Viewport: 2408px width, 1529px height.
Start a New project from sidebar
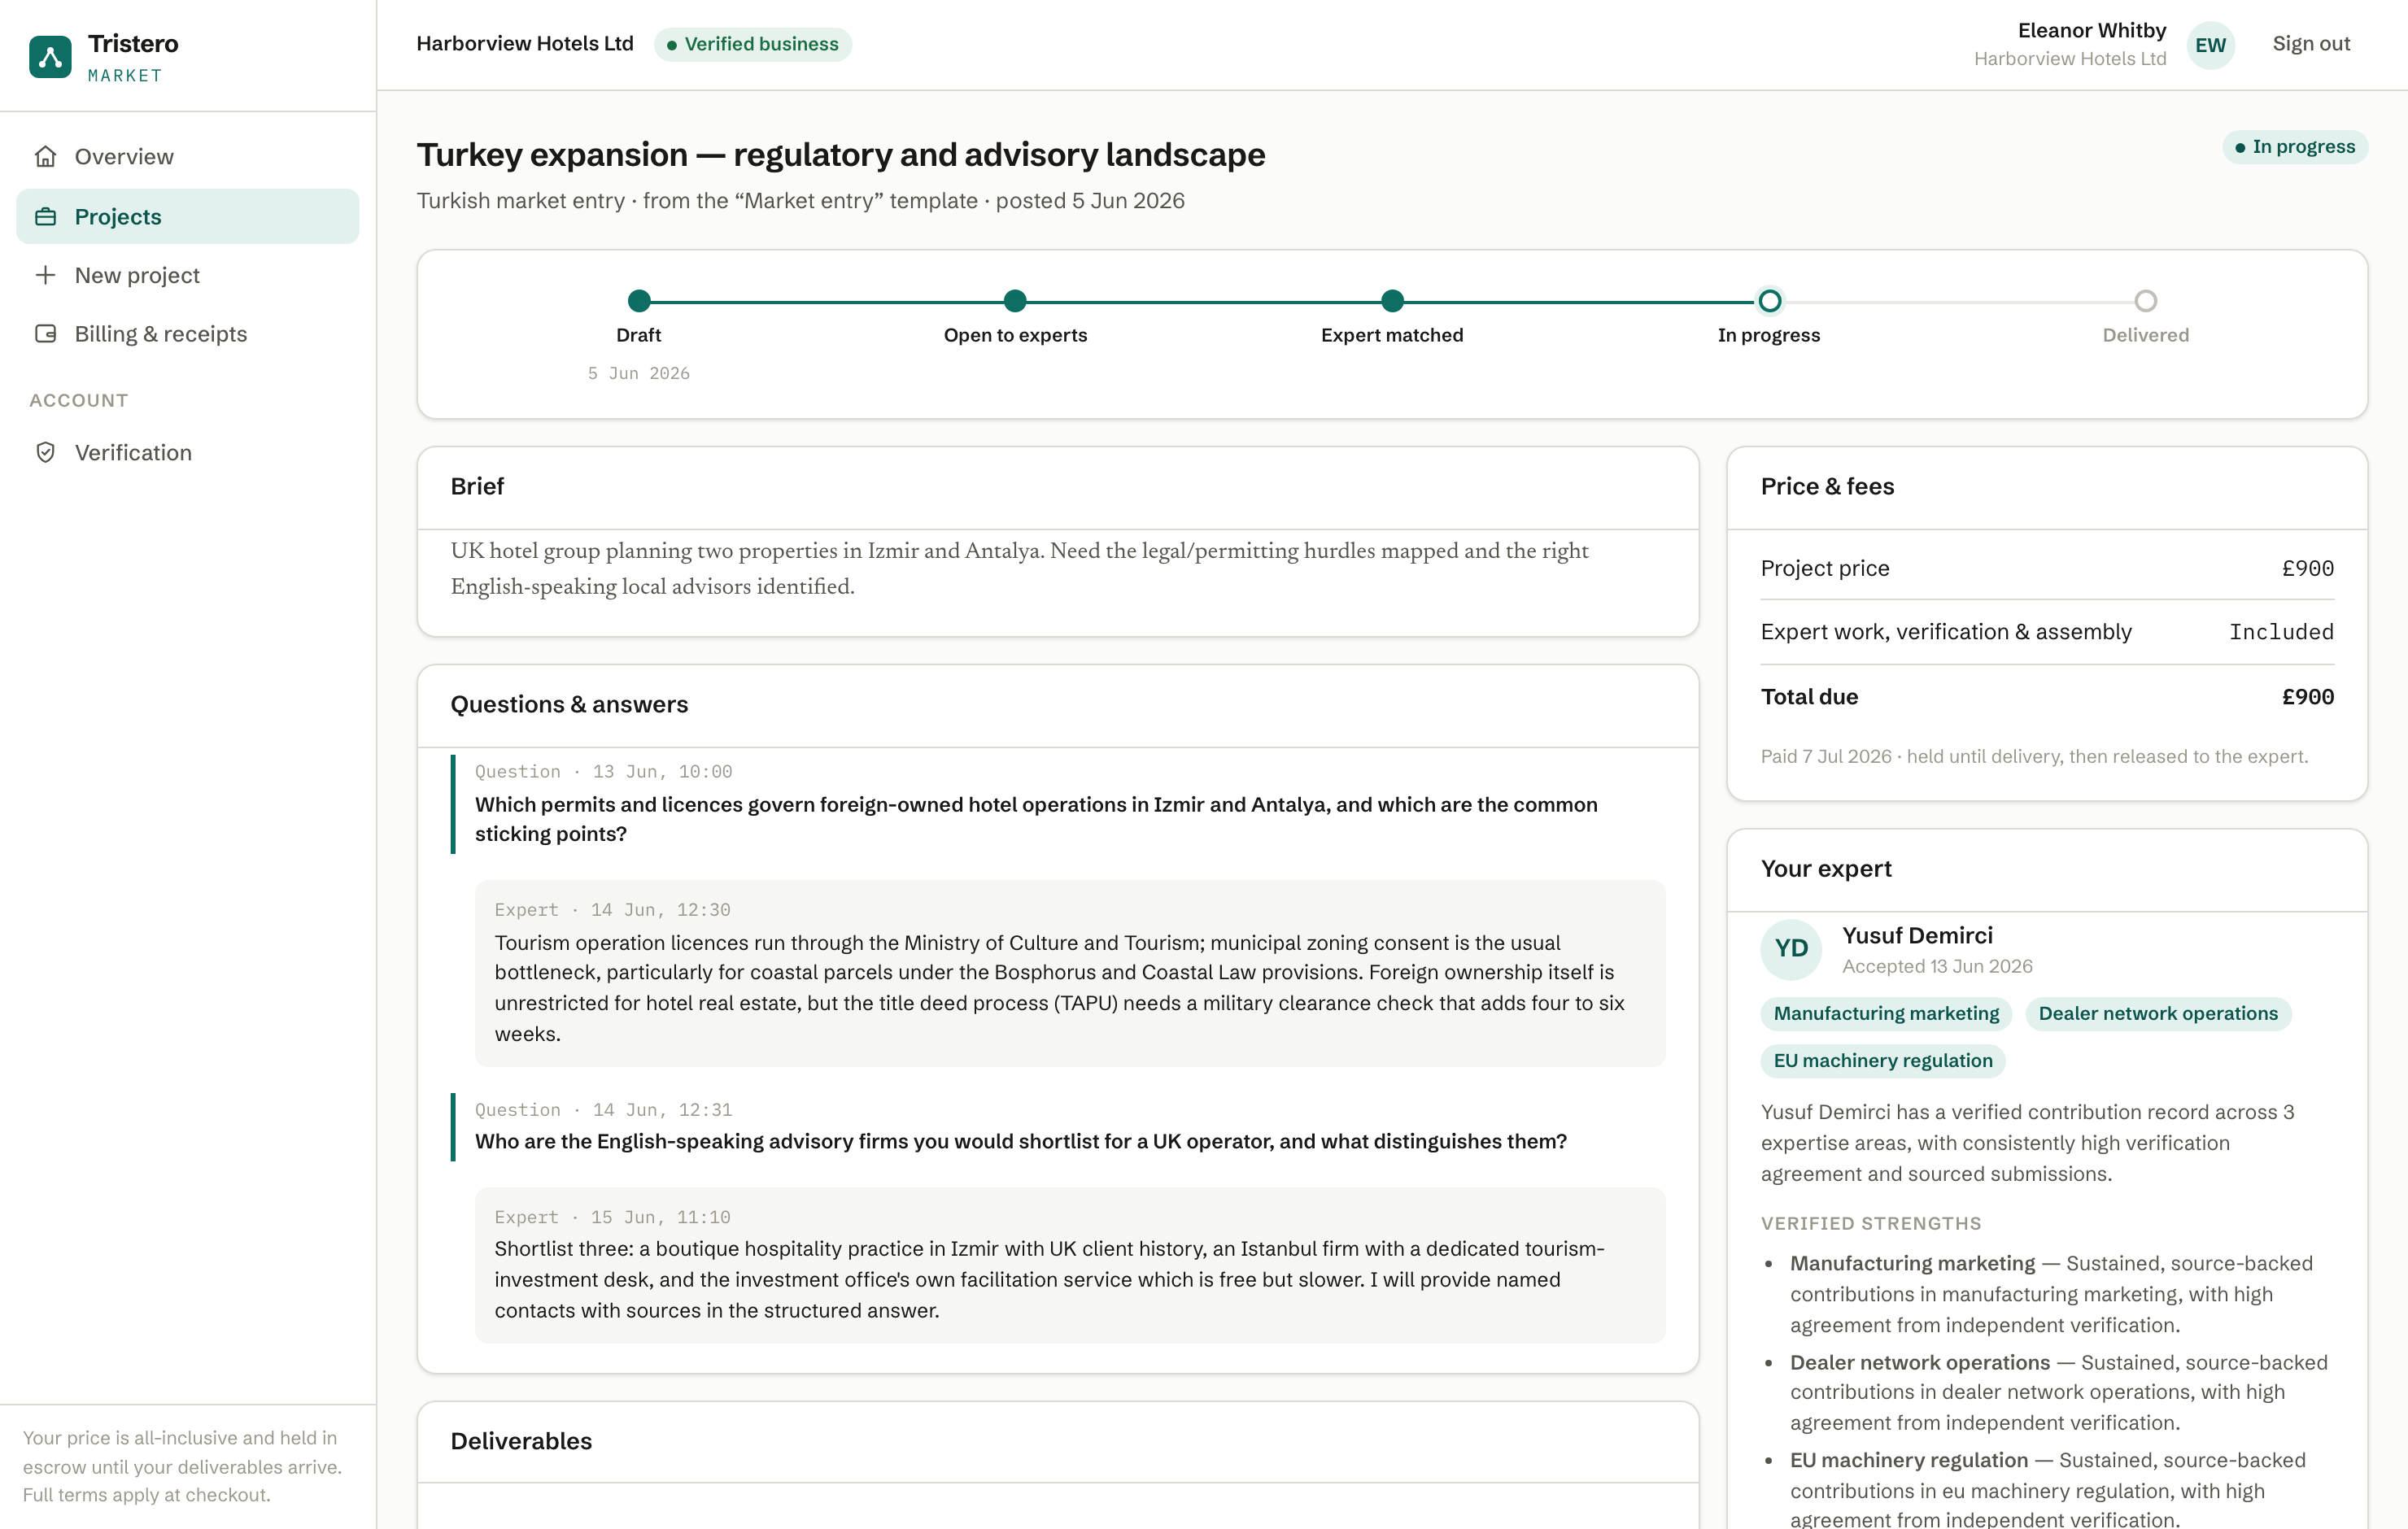[x=188, y=275]
